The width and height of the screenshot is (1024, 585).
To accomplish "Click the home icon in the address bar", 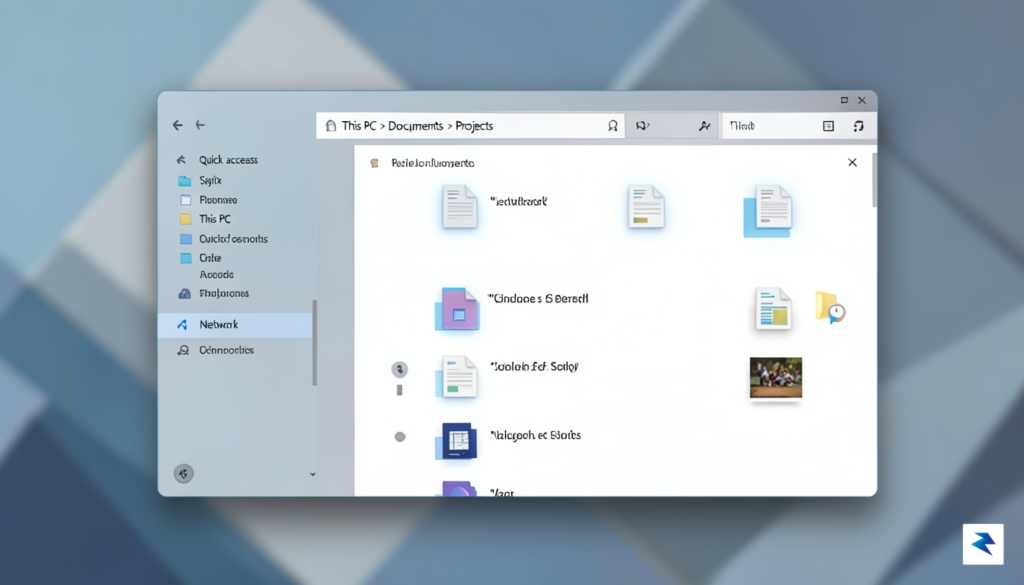I will point(331,126).
